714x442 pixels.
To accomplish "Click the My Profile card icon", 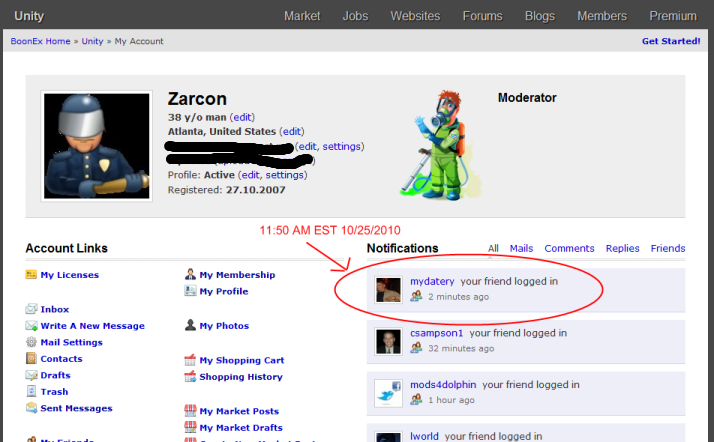I will tap(190, 291).
